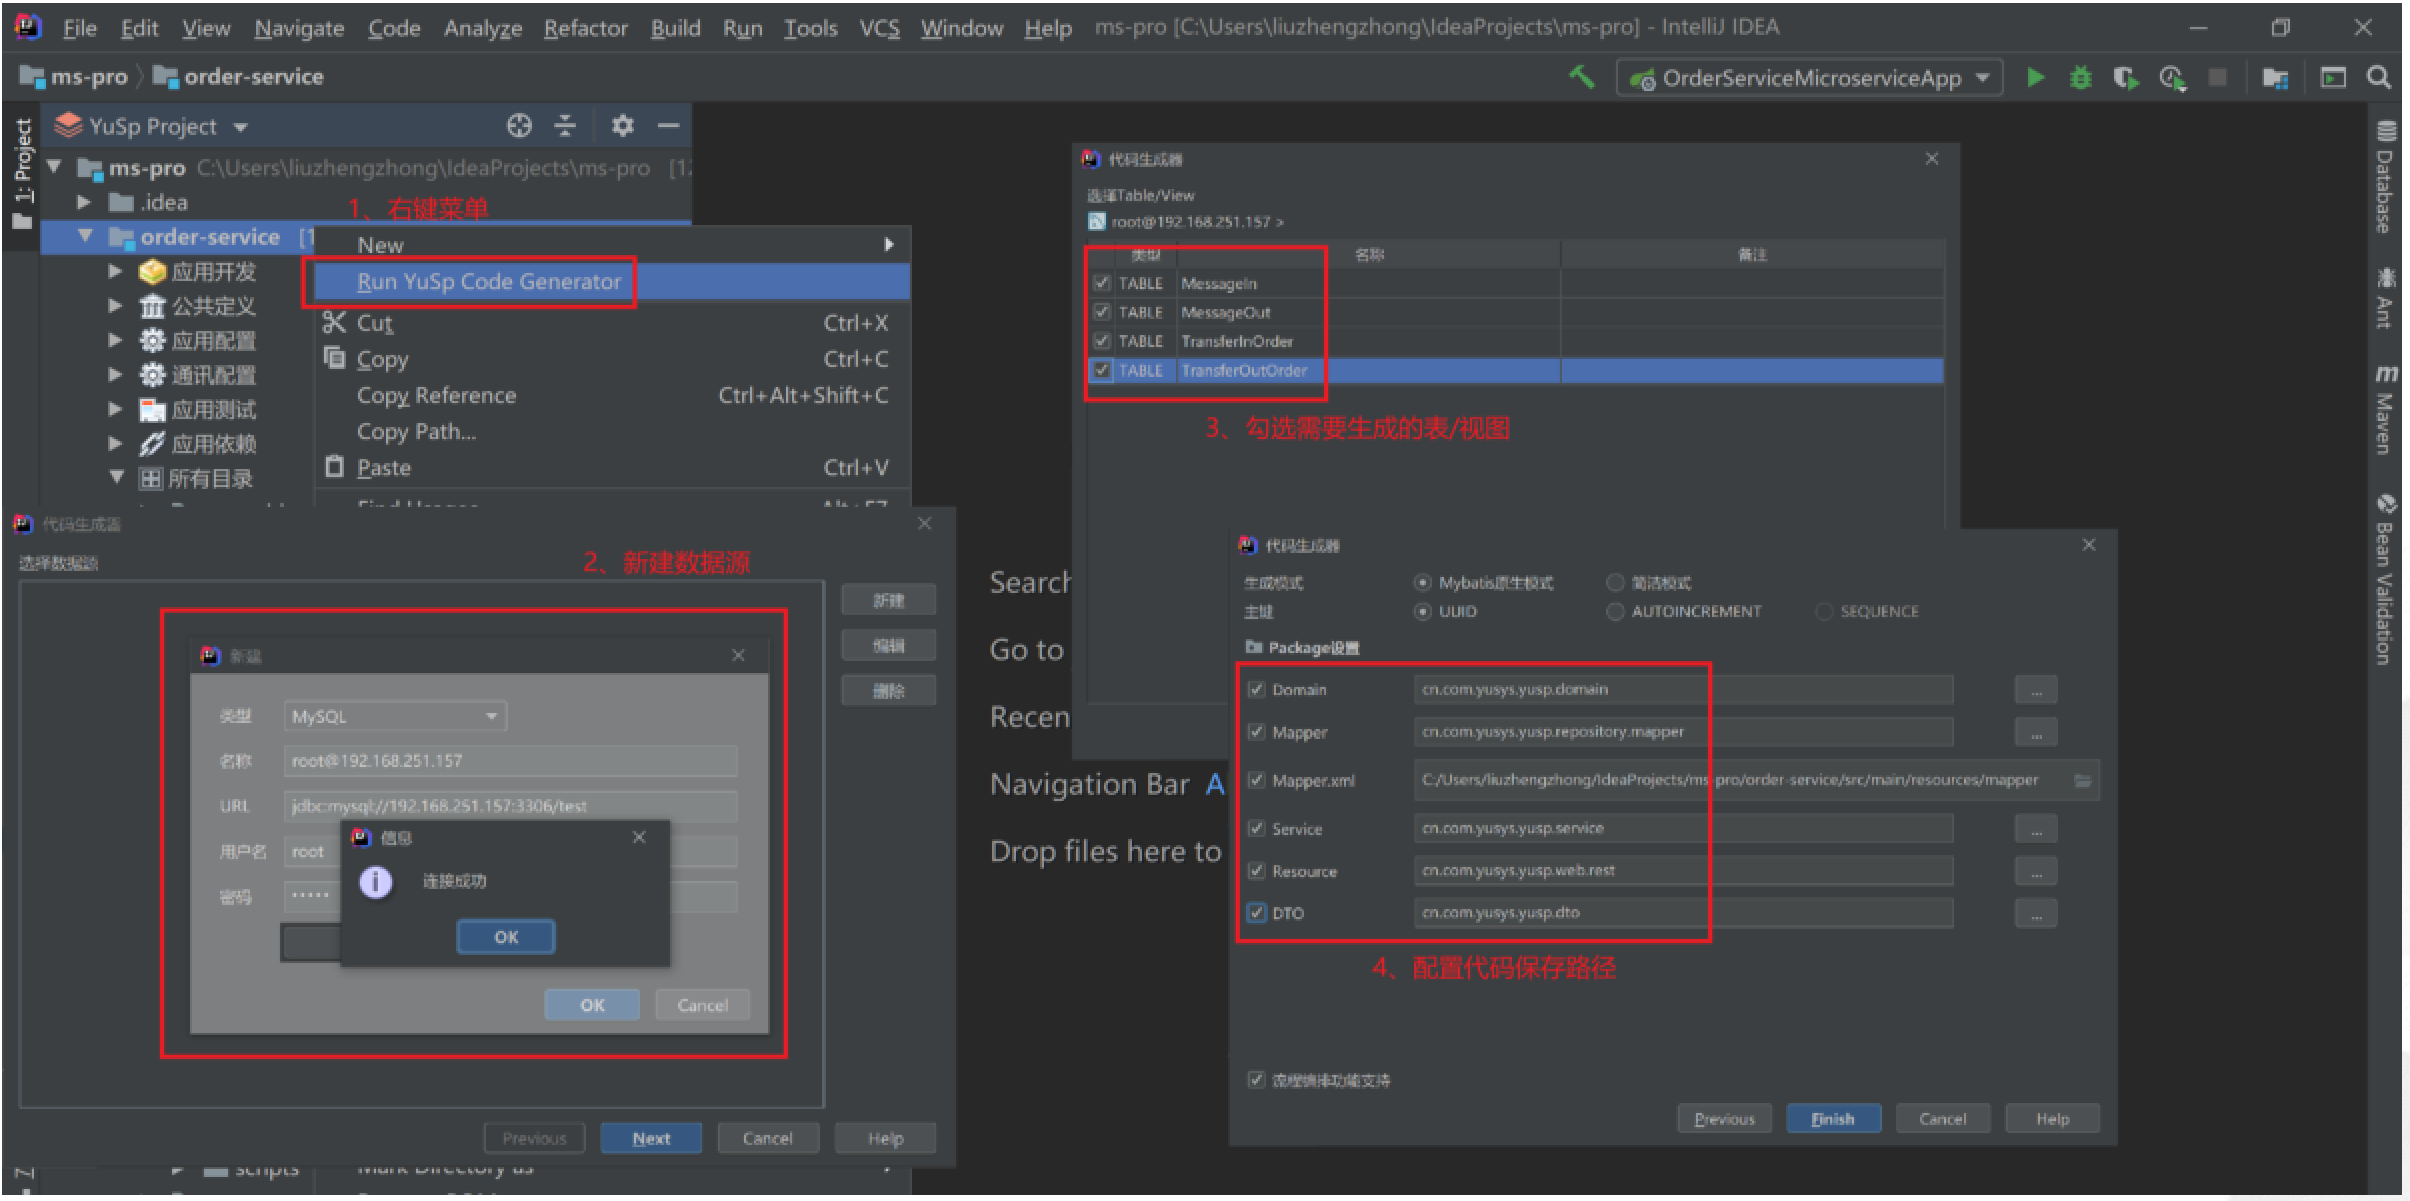Click locate/scroll-from-source target icon
The width and height of the screenshot is (2410, 1201).
(519, 126)
